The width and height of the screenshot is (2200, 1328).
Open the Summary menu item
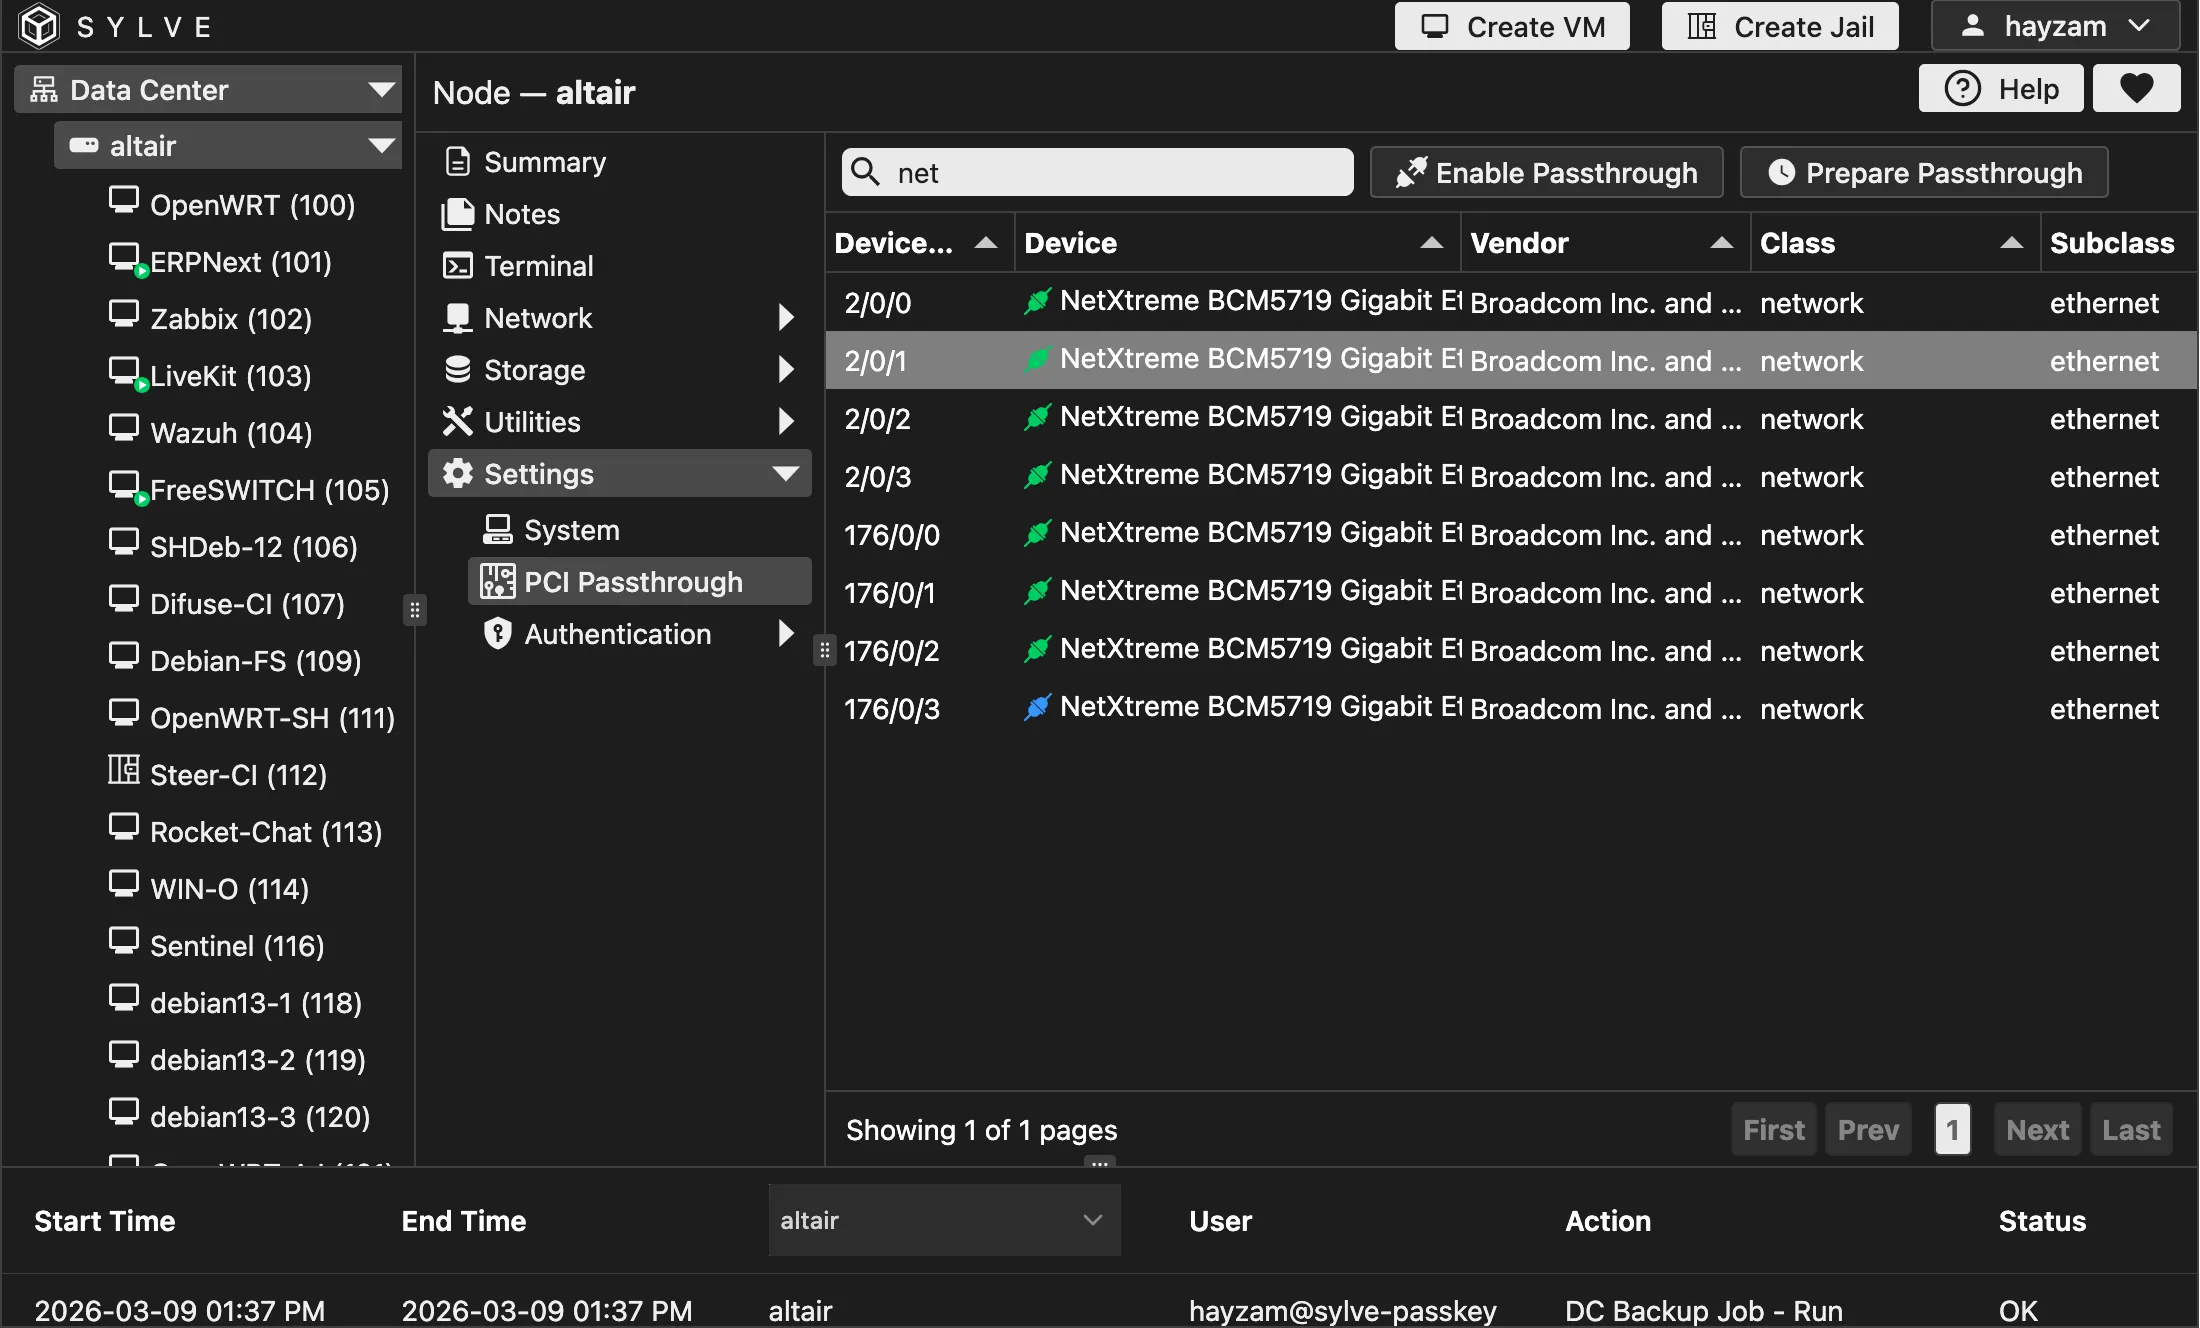tap(544, 162)
